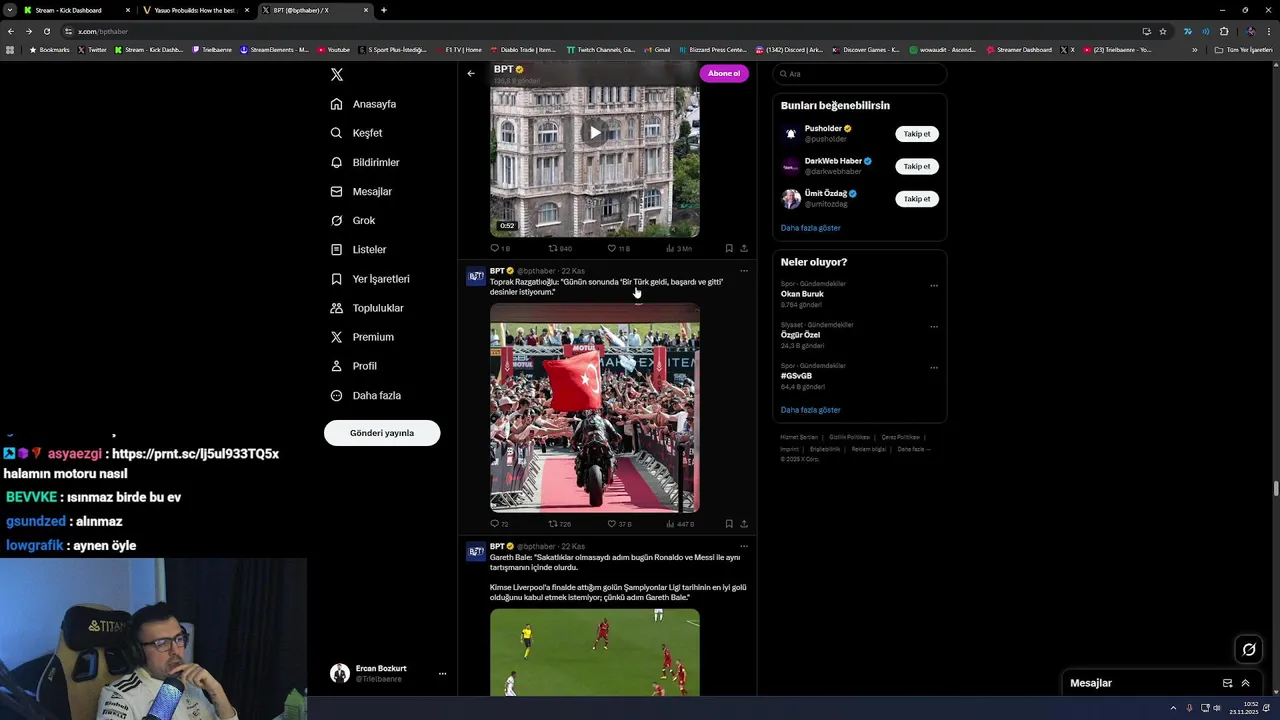Click the X logo in the sidebar
This screenshot has height=720, width=1280.
(337, 75)
